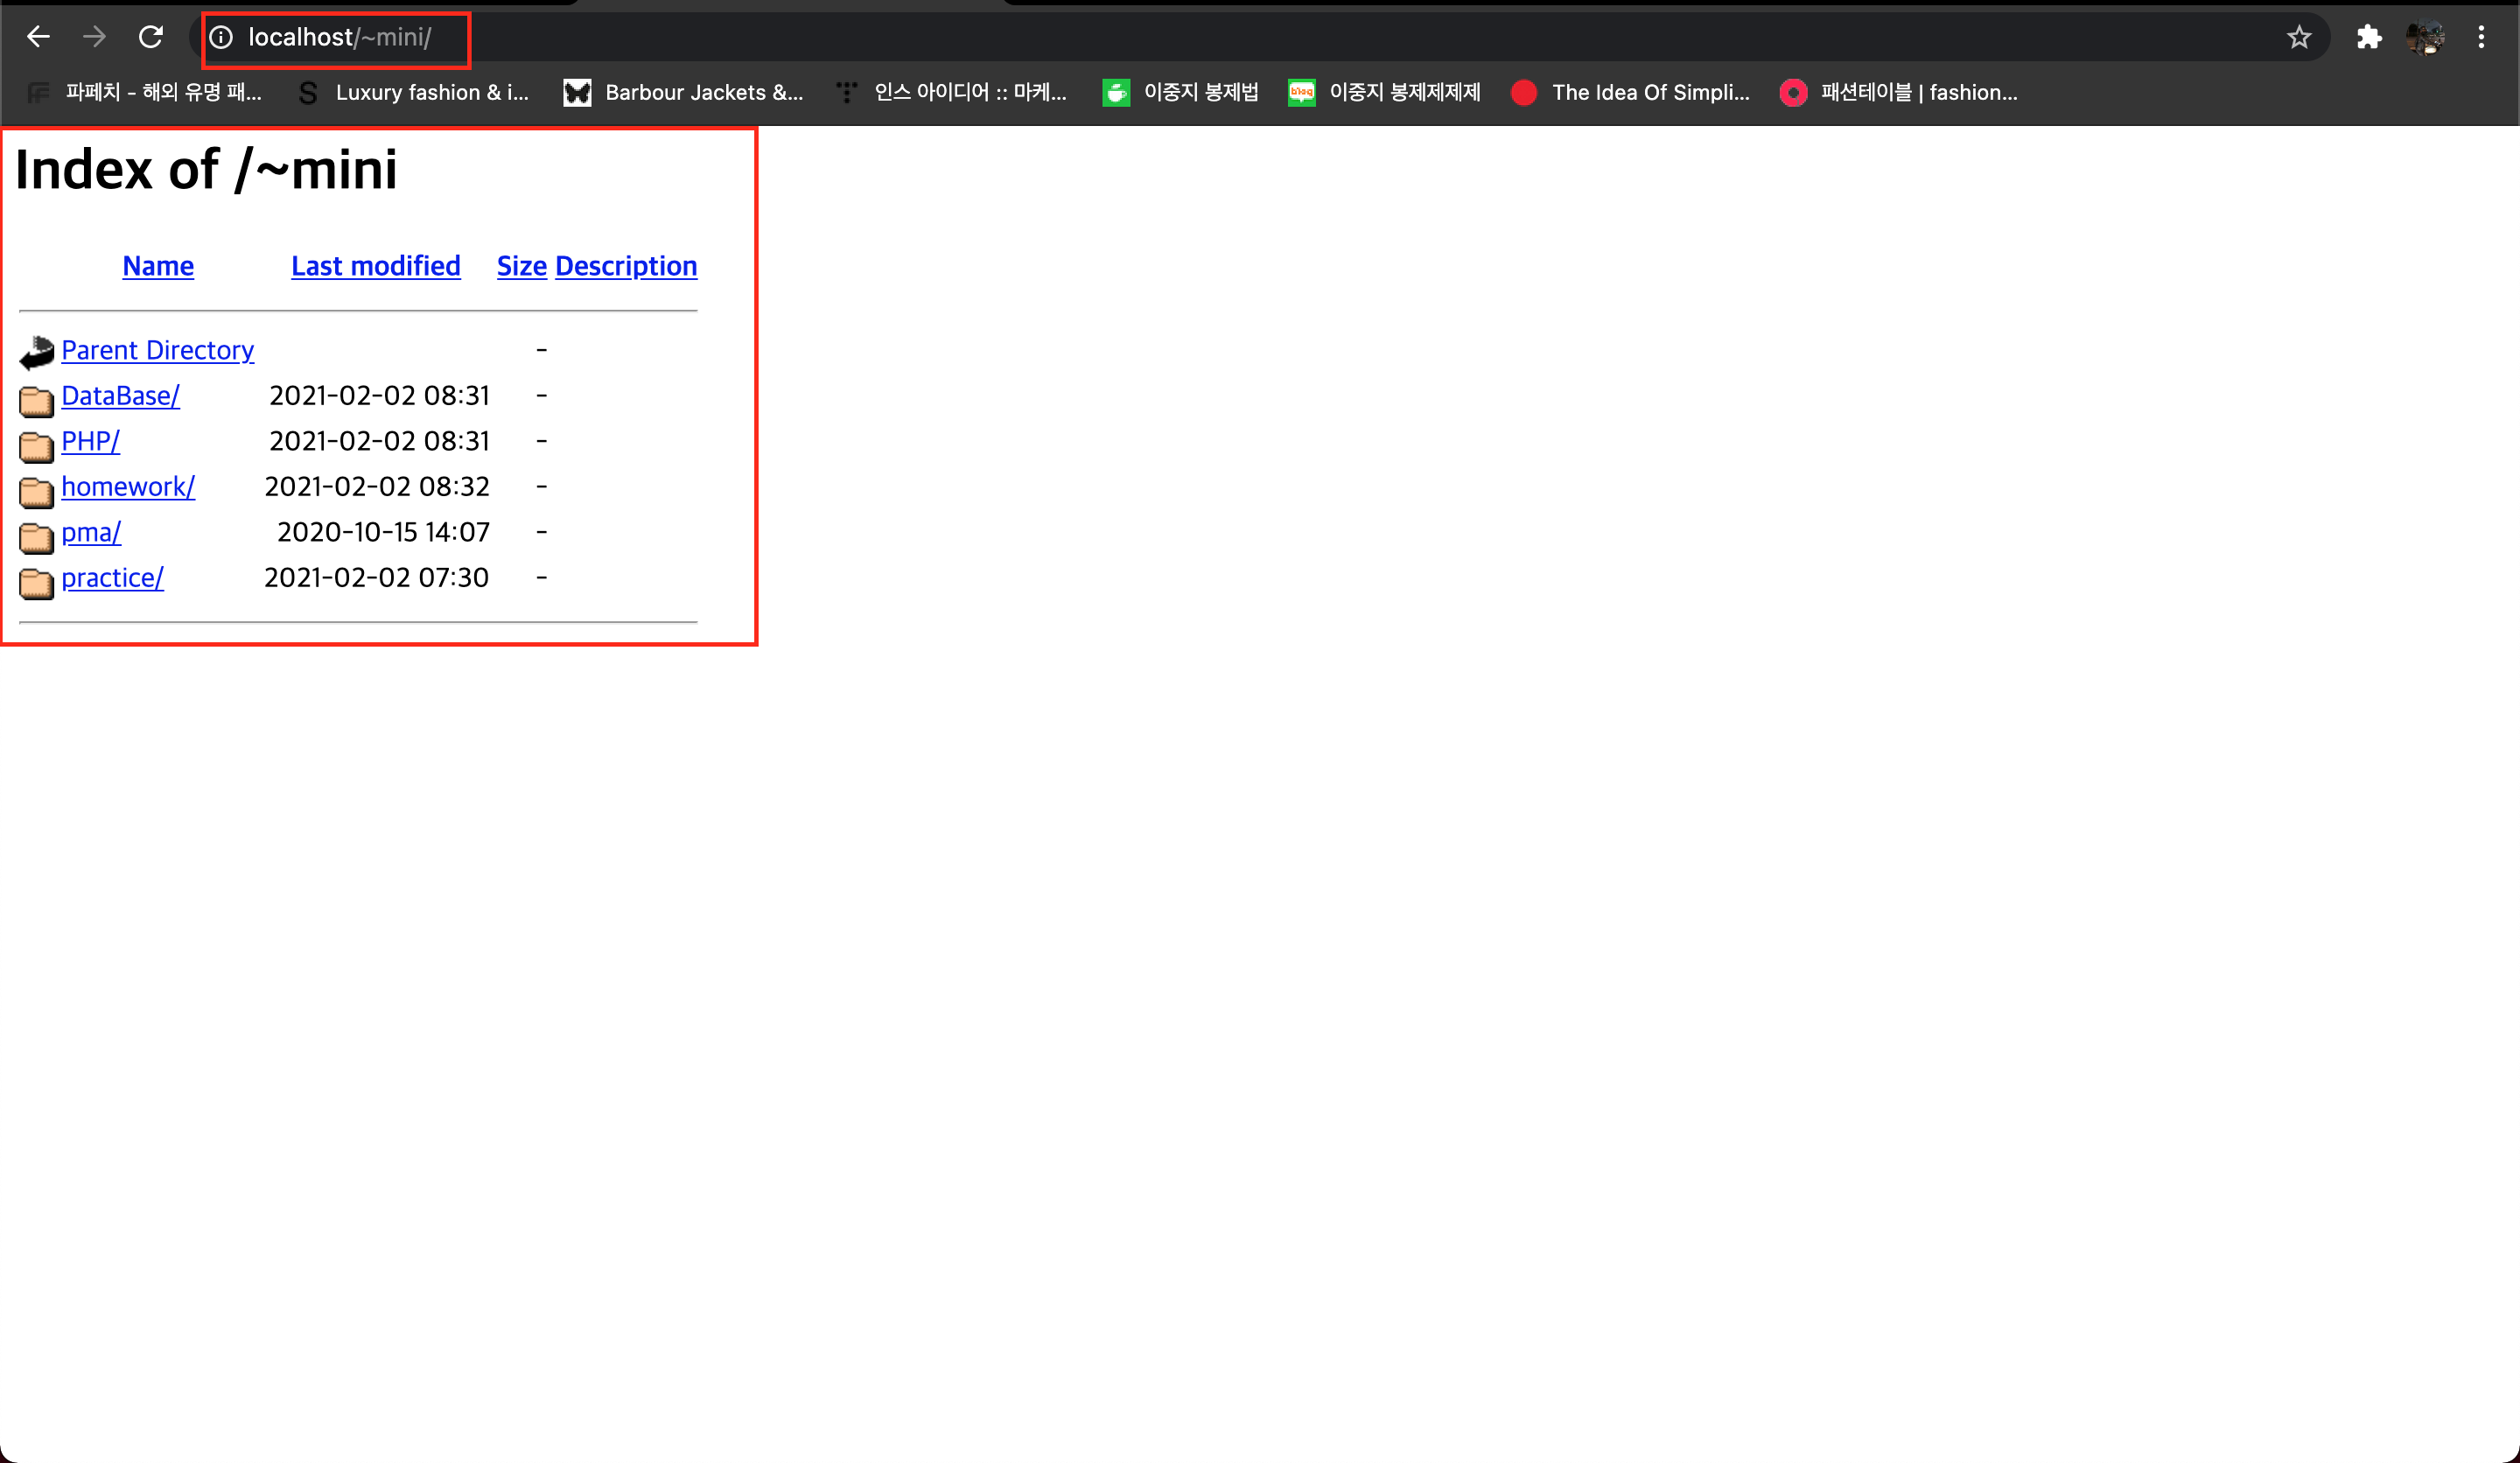Reload the current page
The width and height of the screenshot is (2520, 1463).
pyautogui.click(x=151, y=37)
